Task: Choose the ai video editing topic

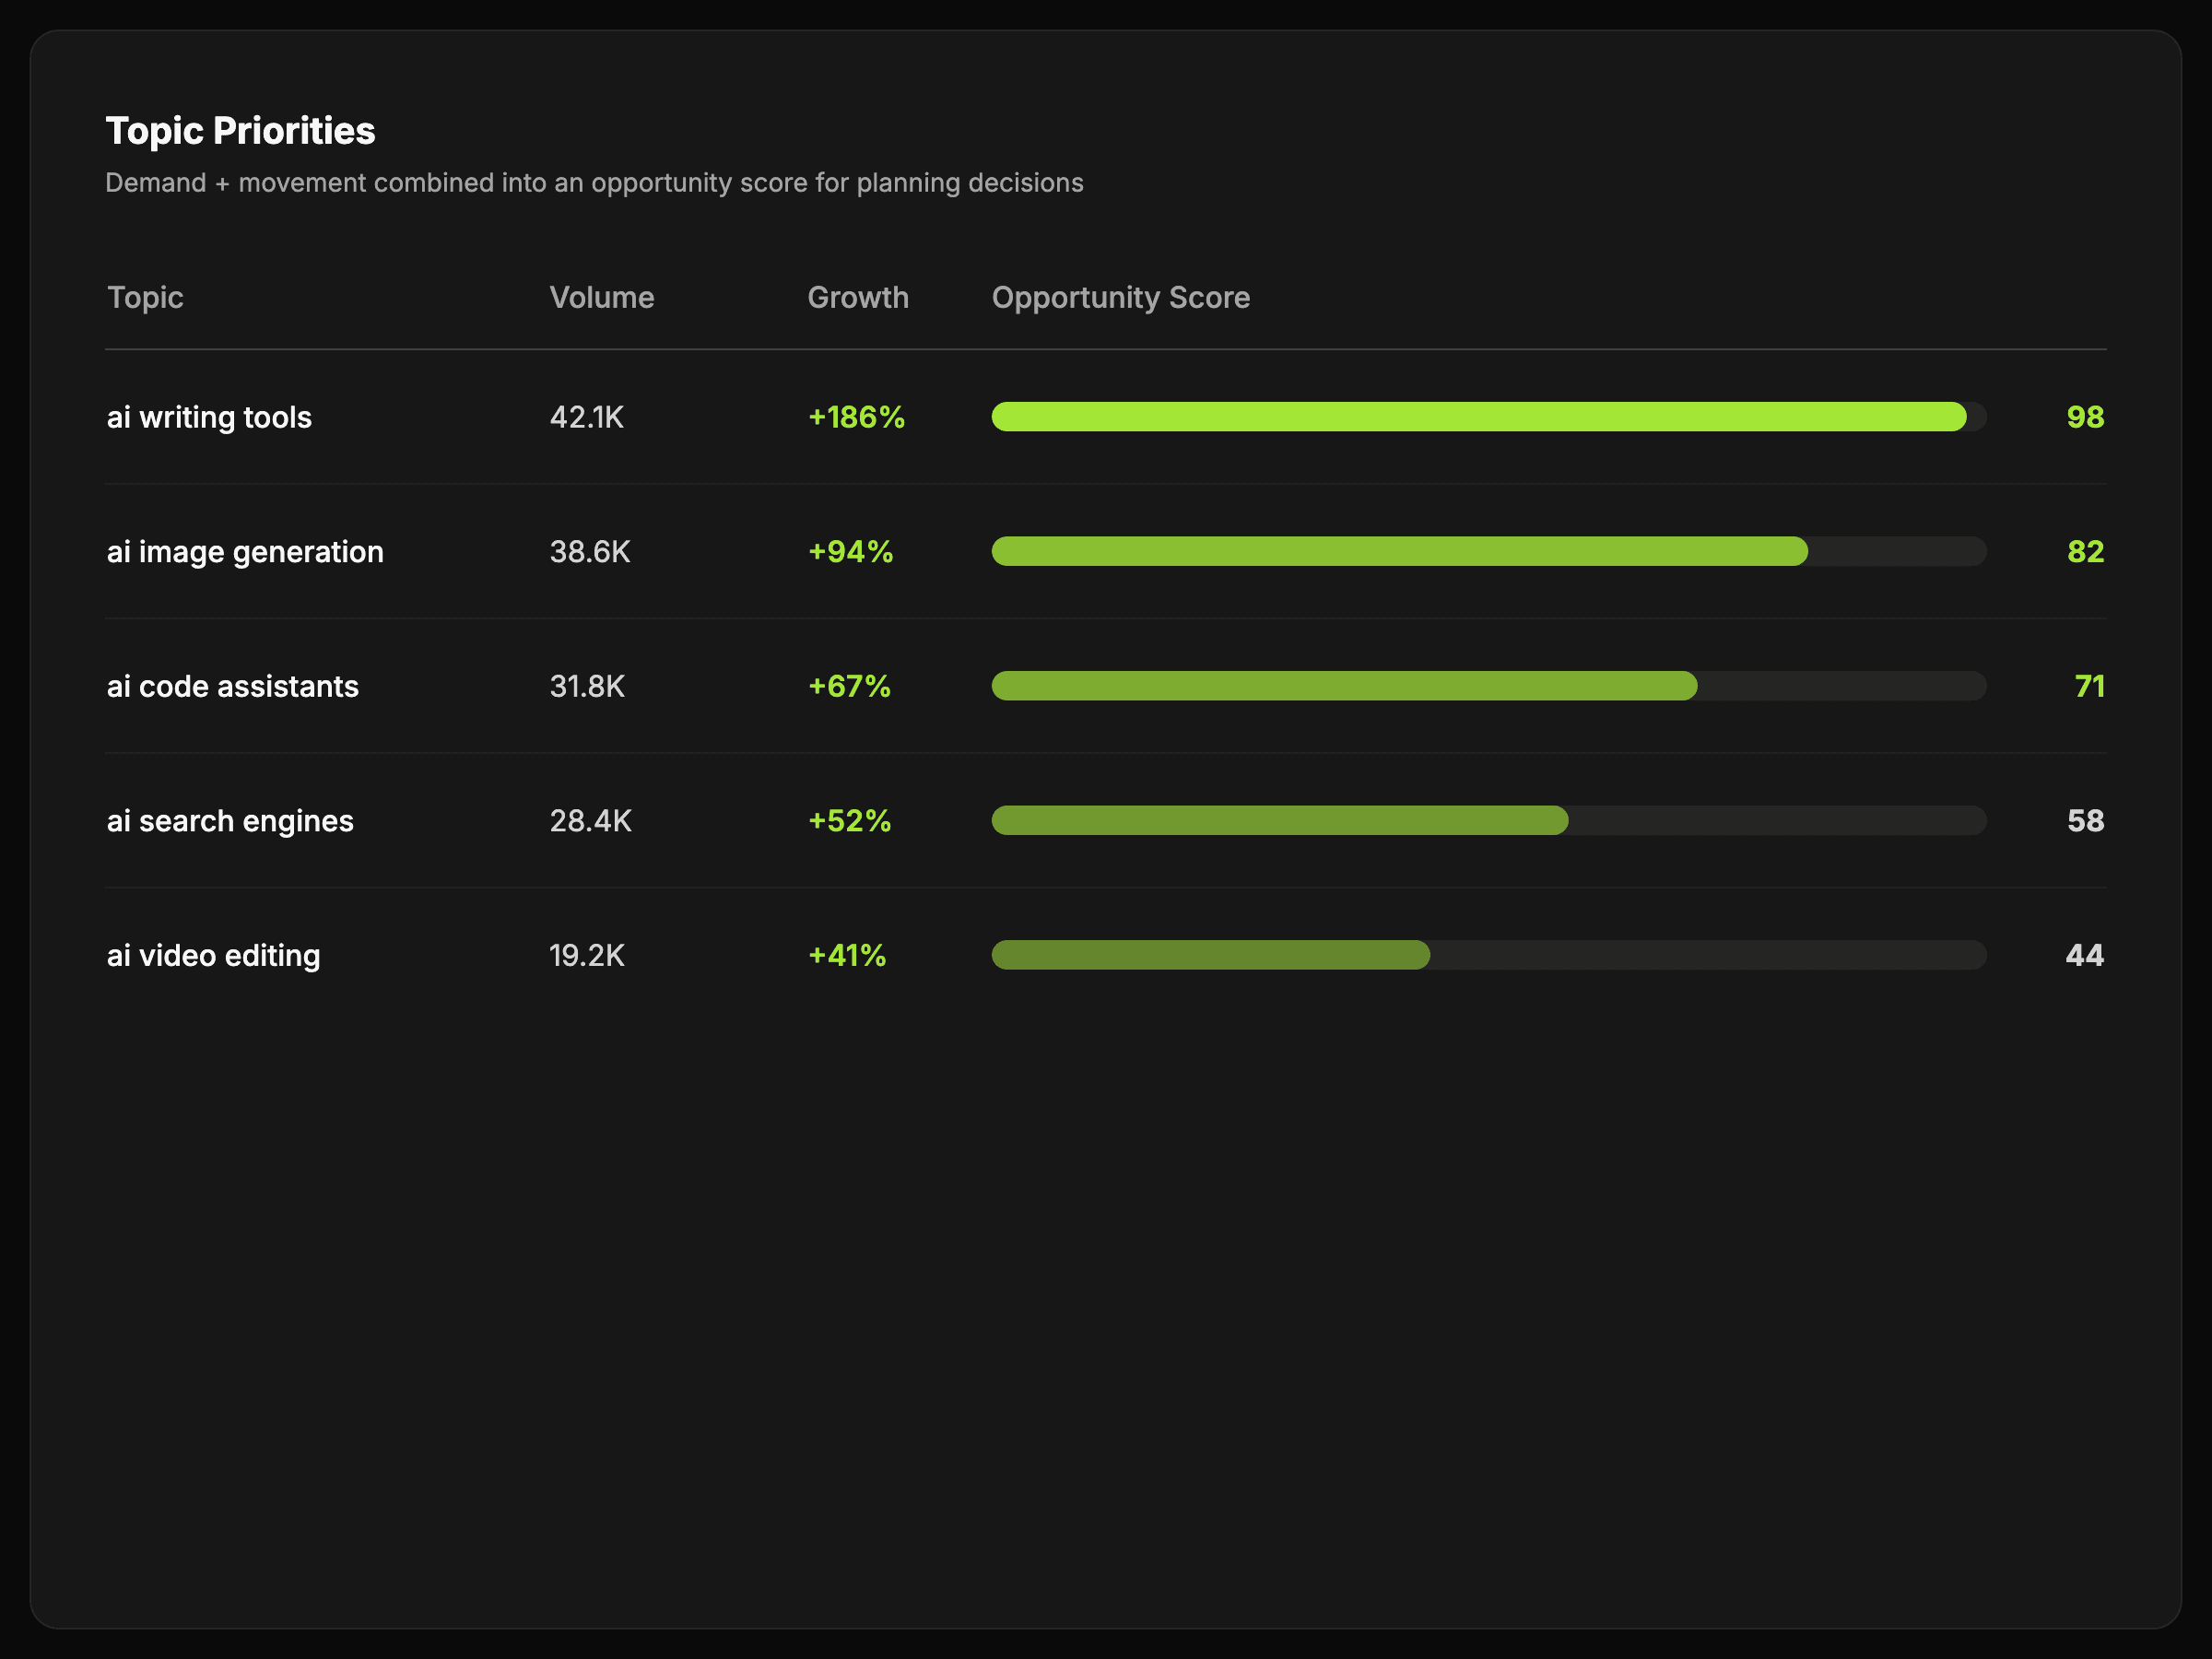Action: pos(213,955)
